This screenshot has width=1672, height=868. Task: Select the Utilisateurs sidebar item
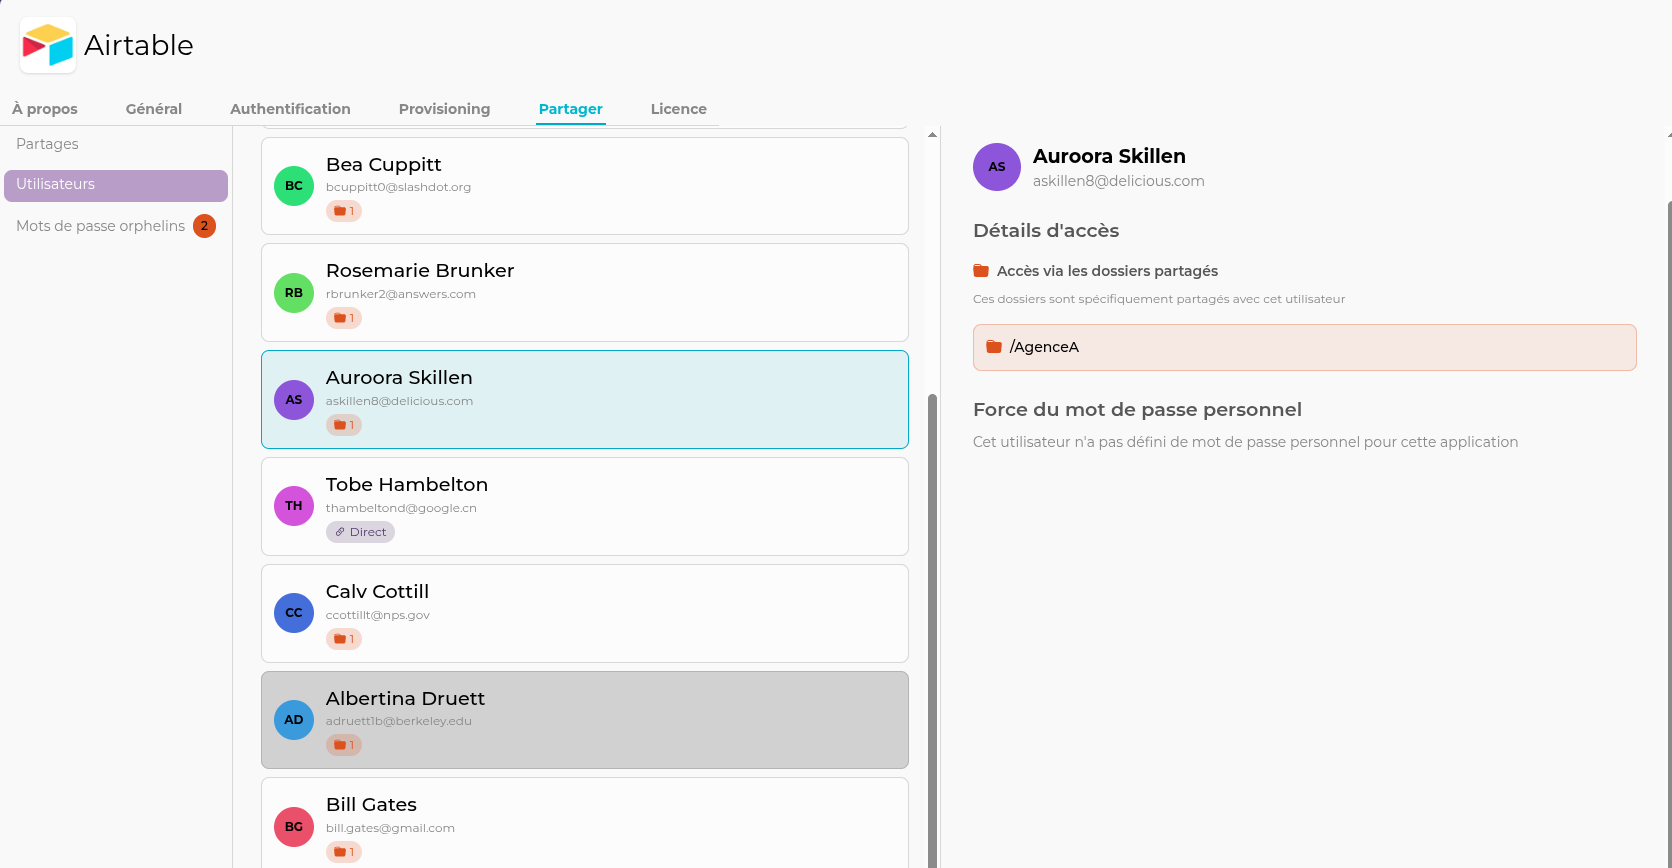(x=116, y=185)
